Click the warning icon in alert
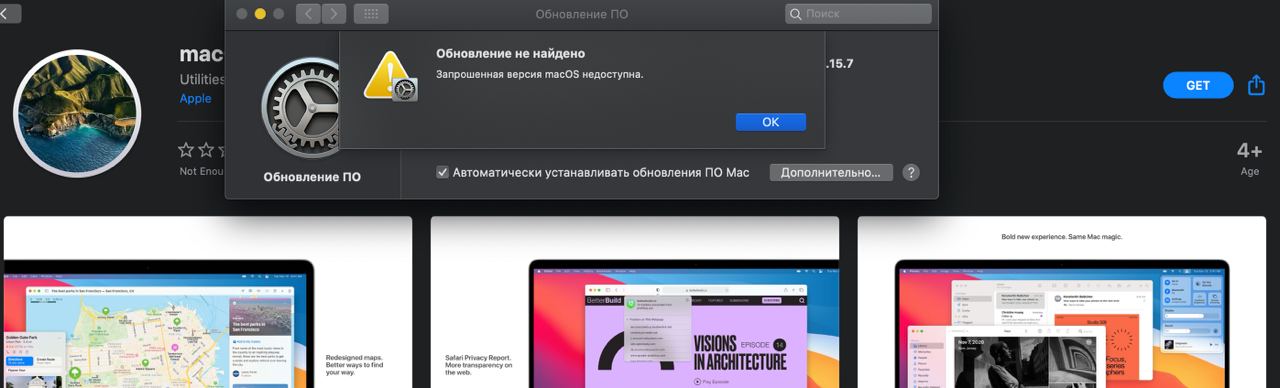Image resolution: width=1280 pixels, height=388 pixels. [389, 76]
